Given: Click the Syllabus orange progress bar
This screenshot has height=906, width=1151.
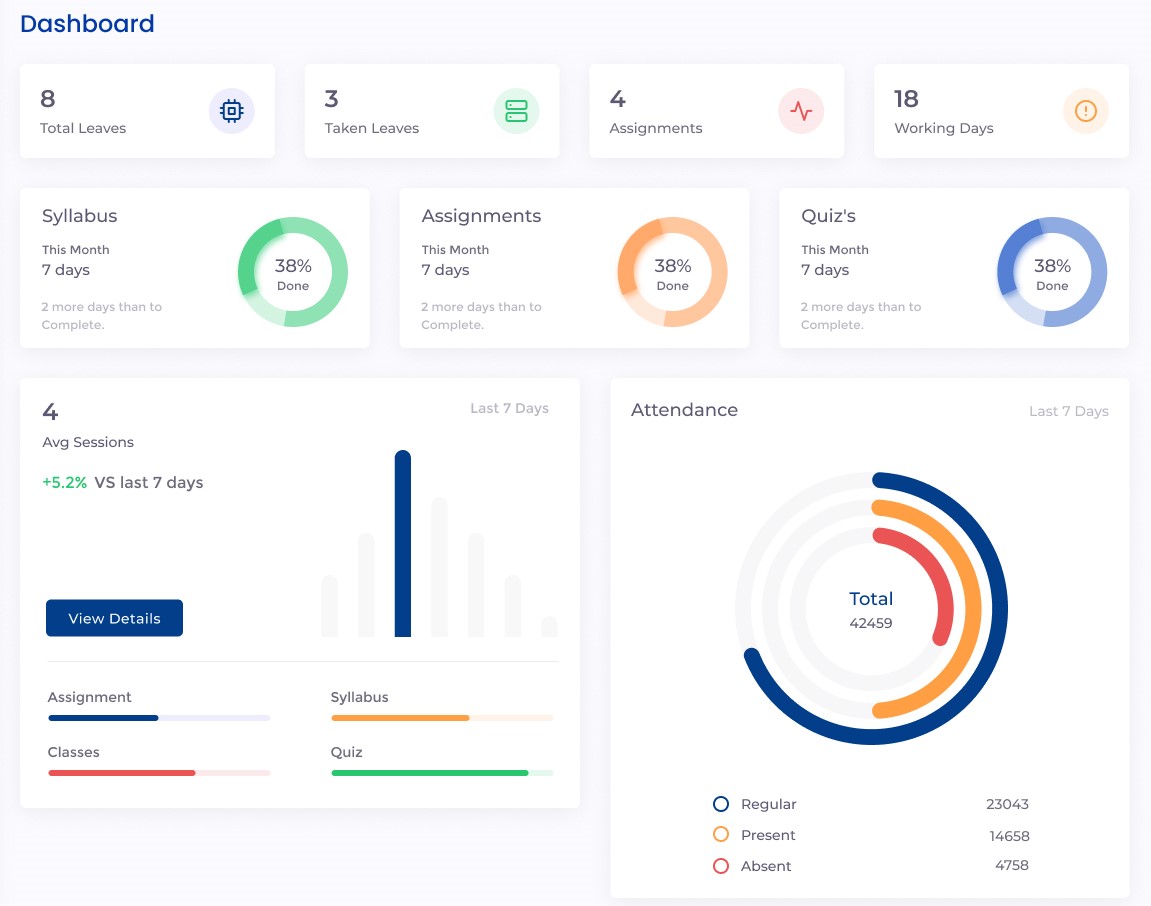Looking at the screenshot, I should pos(441,718).
